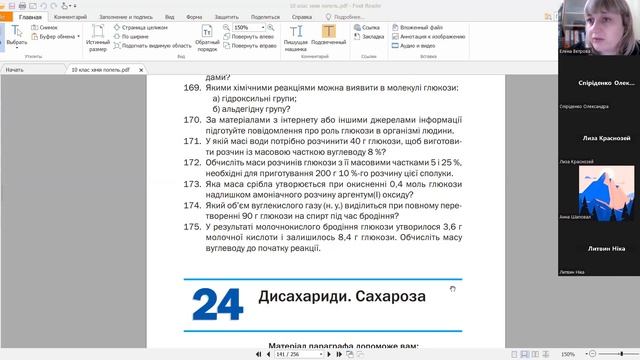640x360 pixels.
Task: Click the Ссылка link tool
Action: point(367,27)
